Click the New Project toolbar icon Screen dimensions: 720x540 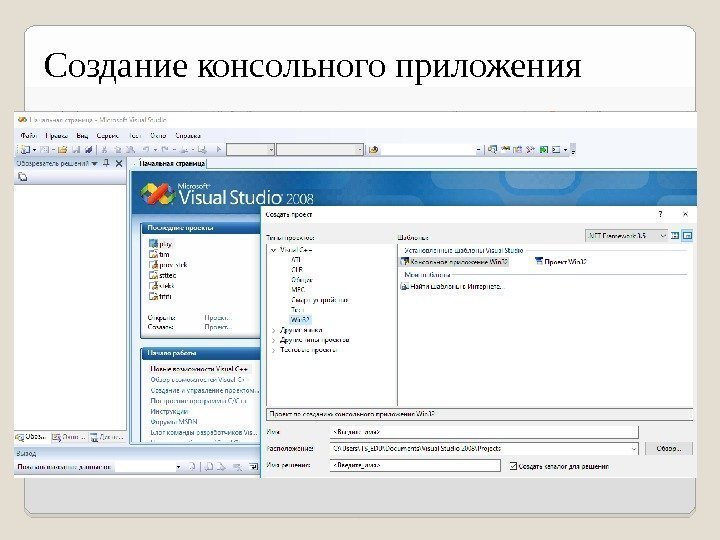(x=24, y=150)
